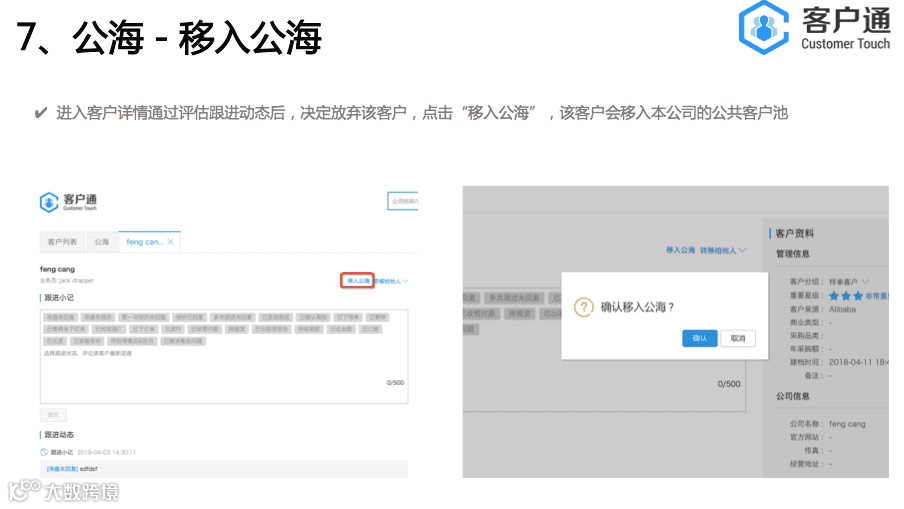The image size is (904, 509).
Task: Open the 客户分组 样单客户 dropdown
Action: coord(849,282)
